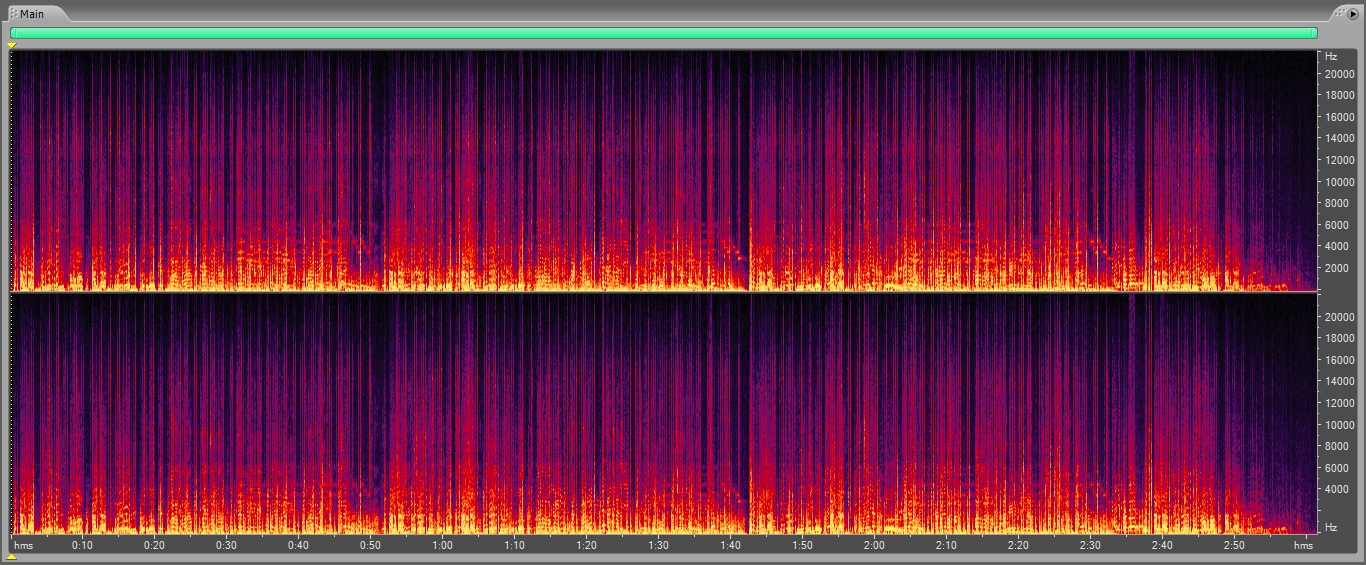Click the 1:30 mark on the time ruler

pos(659,545)
